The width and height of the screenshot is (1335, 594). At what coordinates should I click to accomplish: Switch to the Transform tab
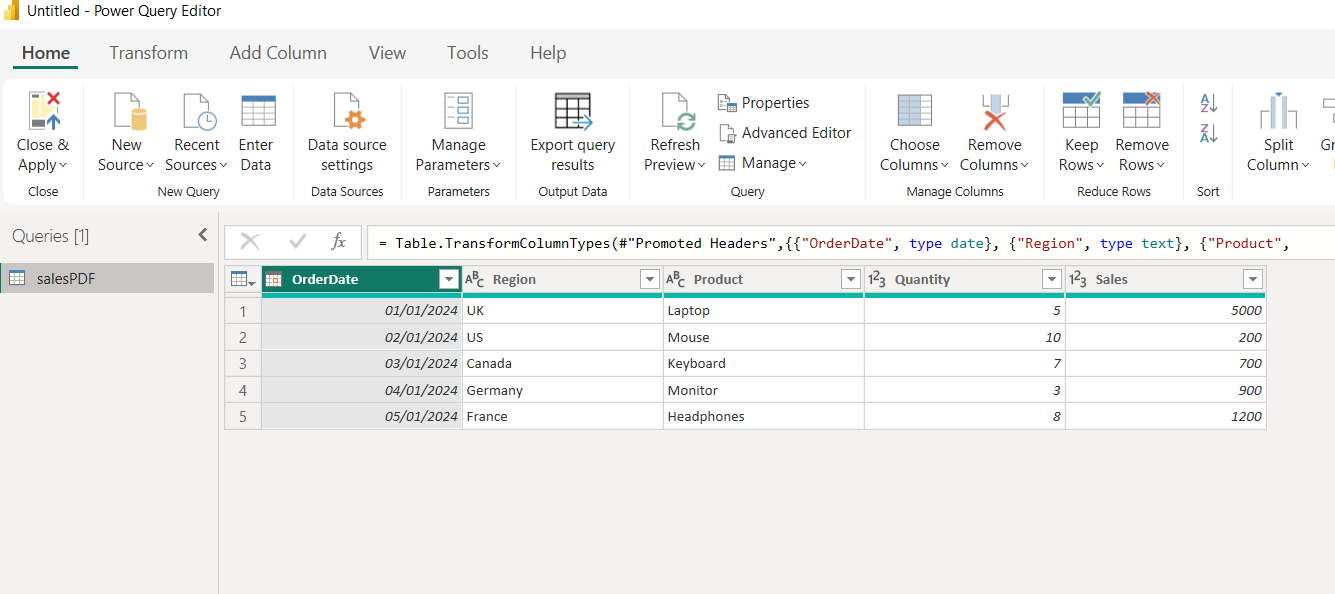click(148, 53)
